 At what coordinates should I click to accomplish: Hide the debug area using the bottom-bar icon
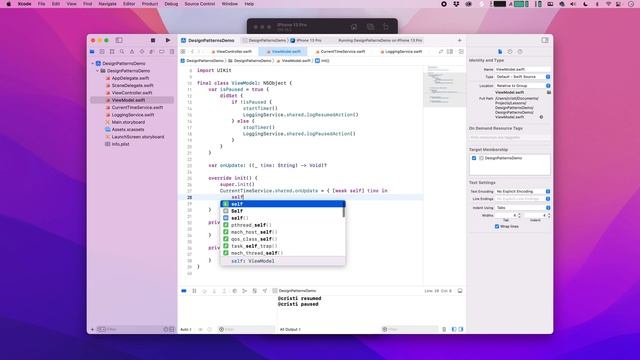(460, 291)
